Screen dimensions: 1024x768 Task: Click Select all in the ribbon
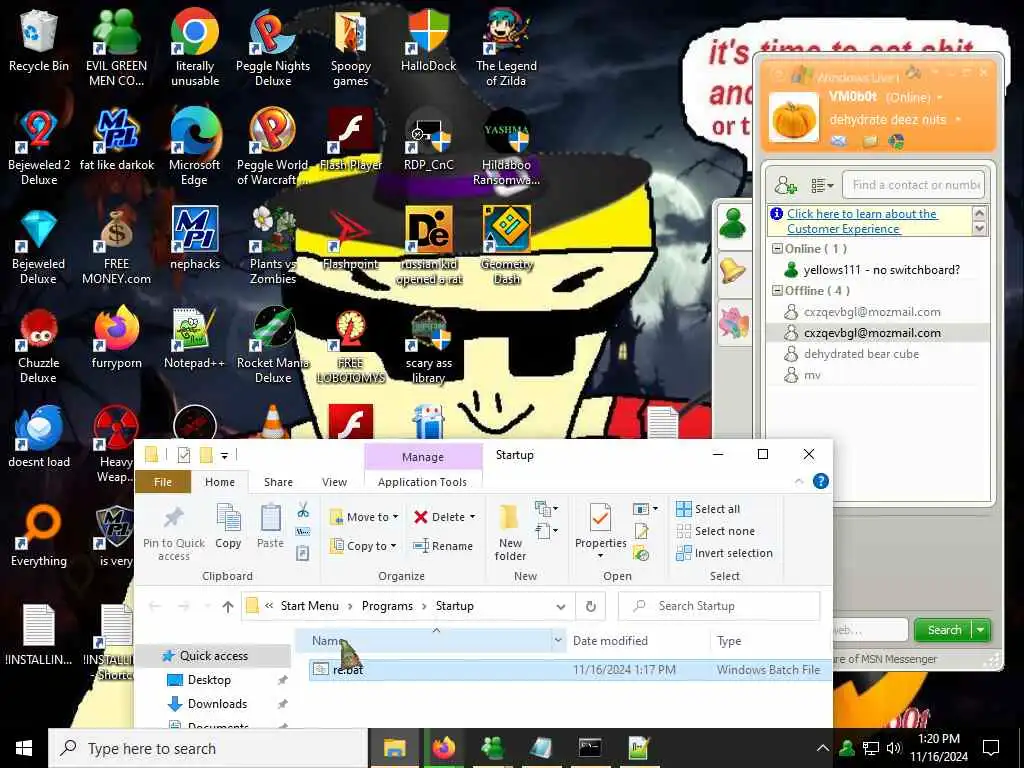coord(709,509)
